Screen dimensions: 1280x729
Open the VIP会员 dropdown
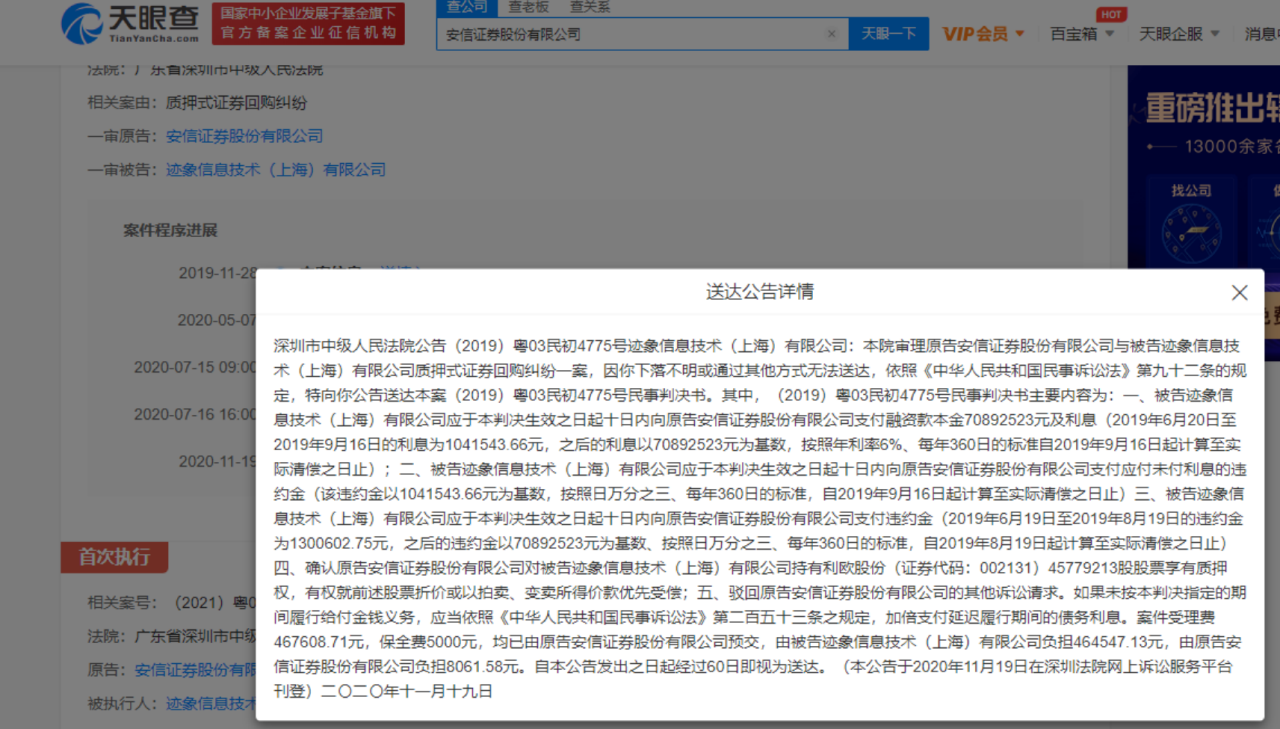983,34
